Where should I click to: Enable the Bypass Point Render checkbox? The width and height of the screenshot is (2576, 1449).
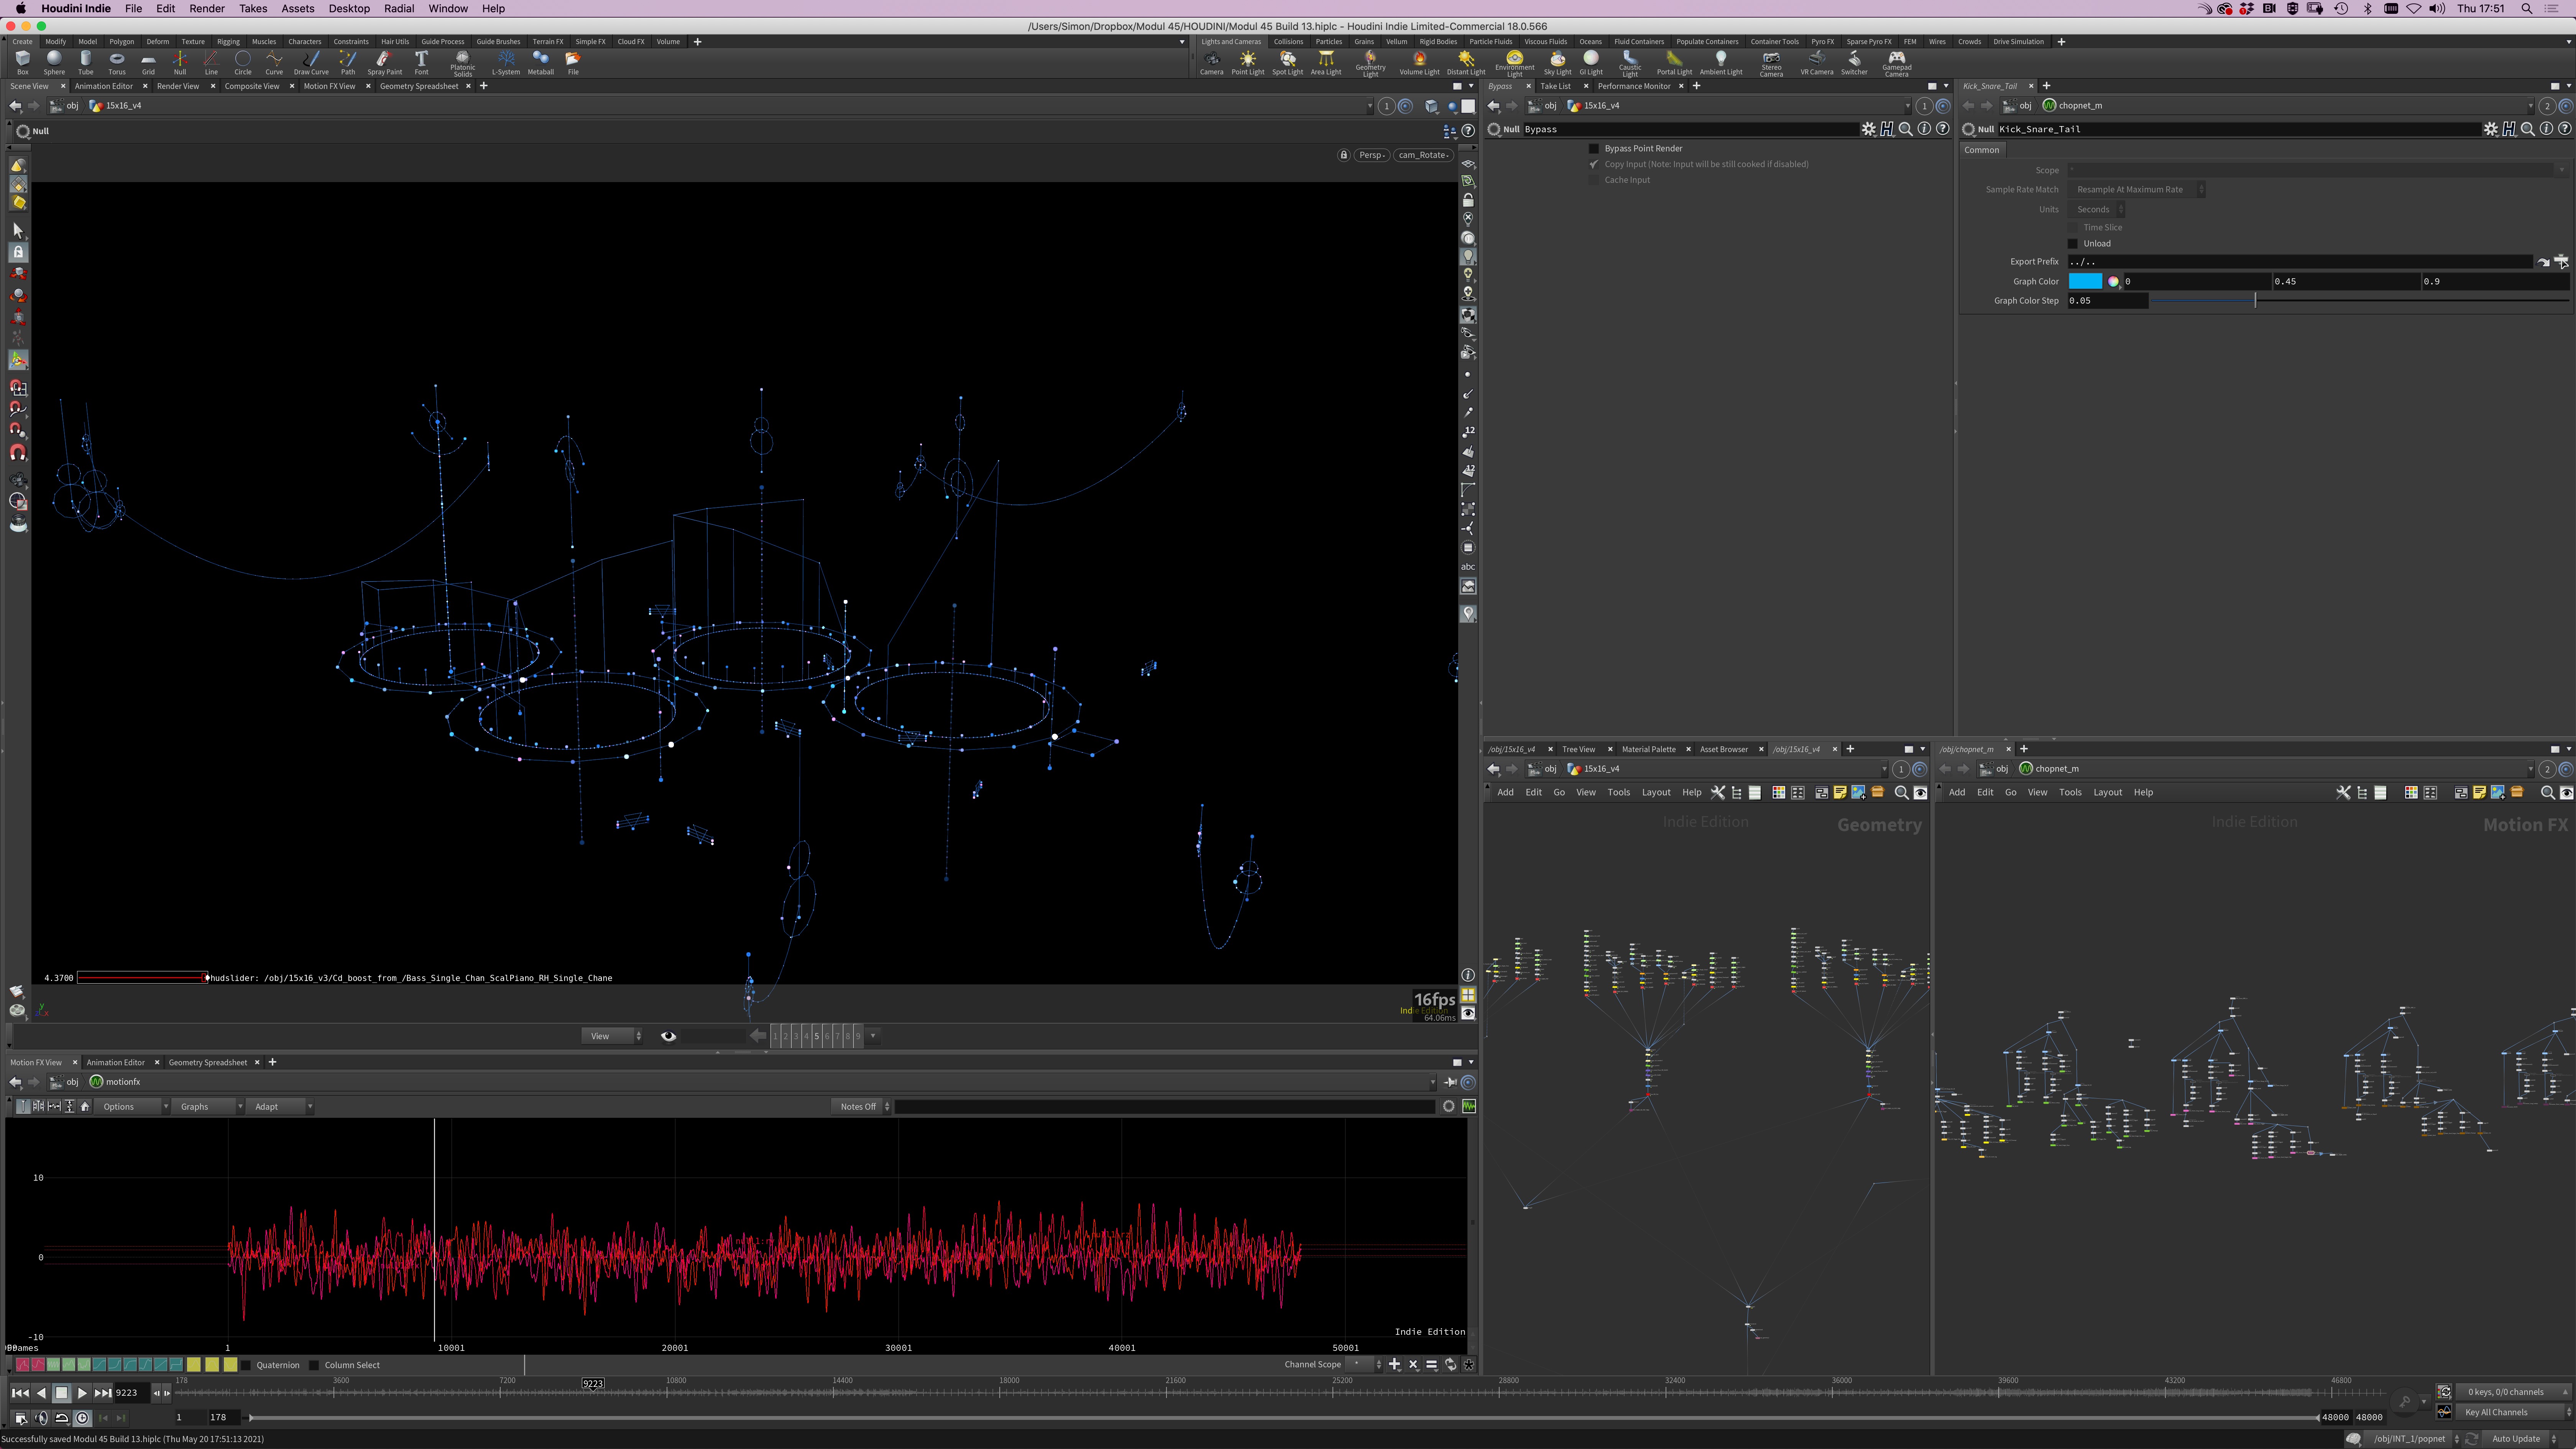tap(1594, 148)
